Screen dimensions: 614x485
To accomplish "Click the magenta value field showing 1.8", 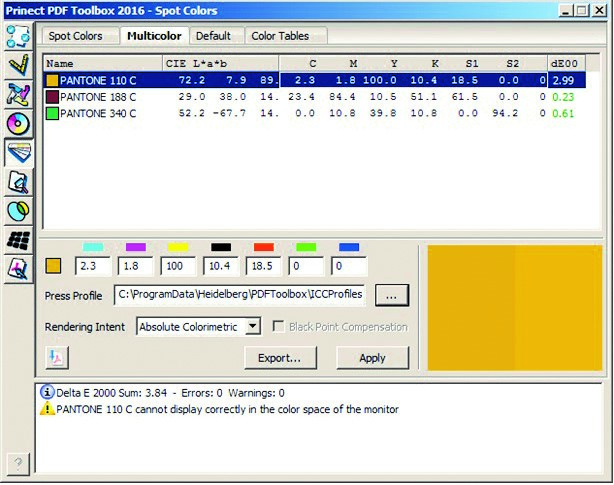I will click(x=135, y=266).
